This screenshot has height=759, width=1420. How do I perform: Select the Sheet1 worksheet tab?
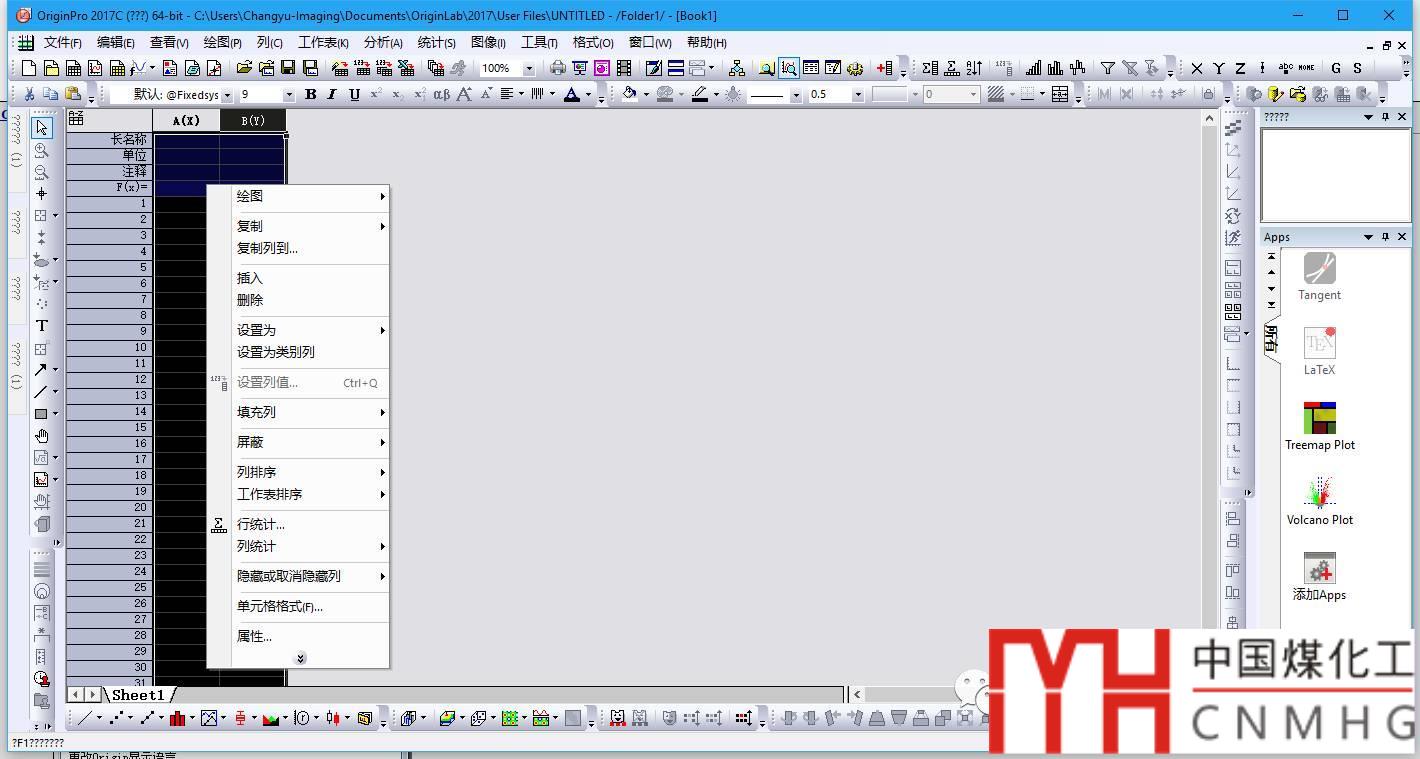click(x=138, y=694)
